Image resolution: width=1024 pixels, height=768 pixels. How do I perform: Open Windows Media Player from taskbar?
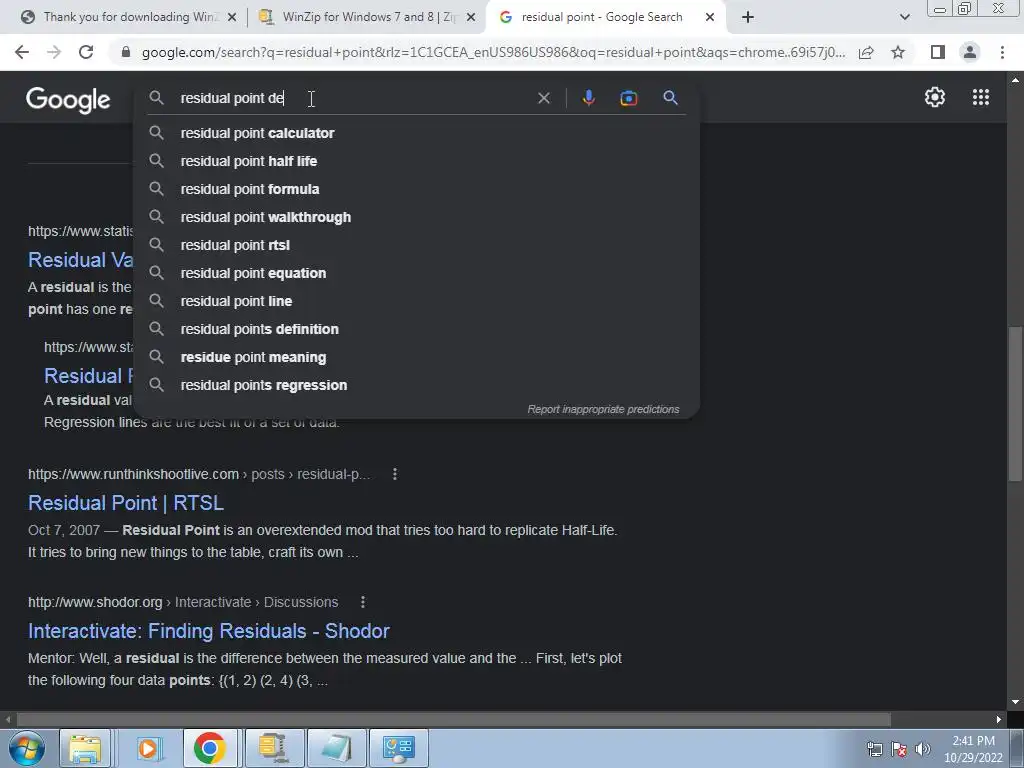148,748
